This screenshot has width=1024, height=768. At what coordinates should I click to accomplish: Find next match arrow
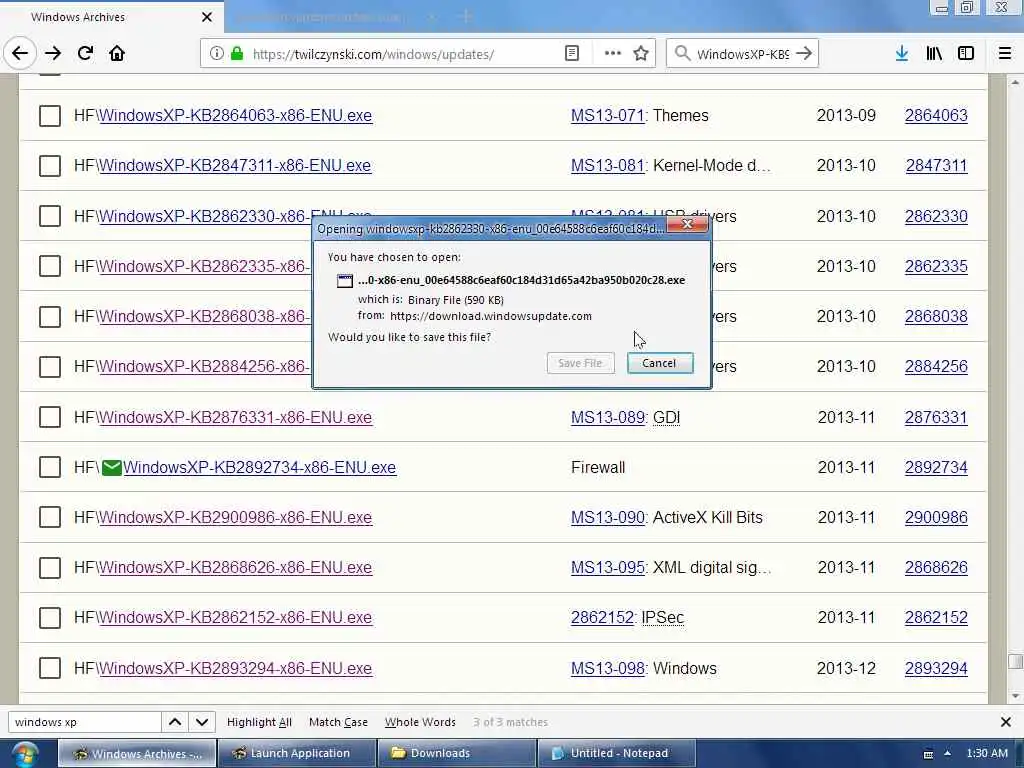(202, 722)
